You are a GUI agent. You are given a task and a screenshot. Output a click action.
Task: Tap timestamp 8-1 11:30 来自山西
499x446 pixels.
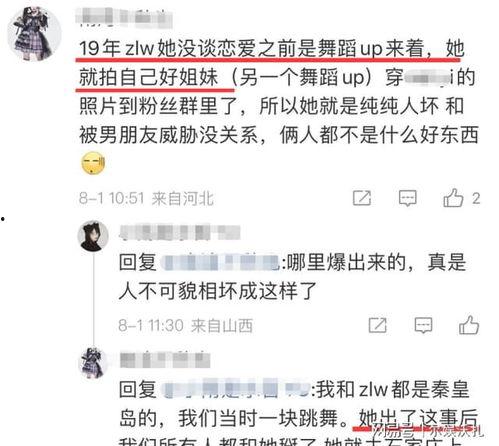[x=185, y=325]
